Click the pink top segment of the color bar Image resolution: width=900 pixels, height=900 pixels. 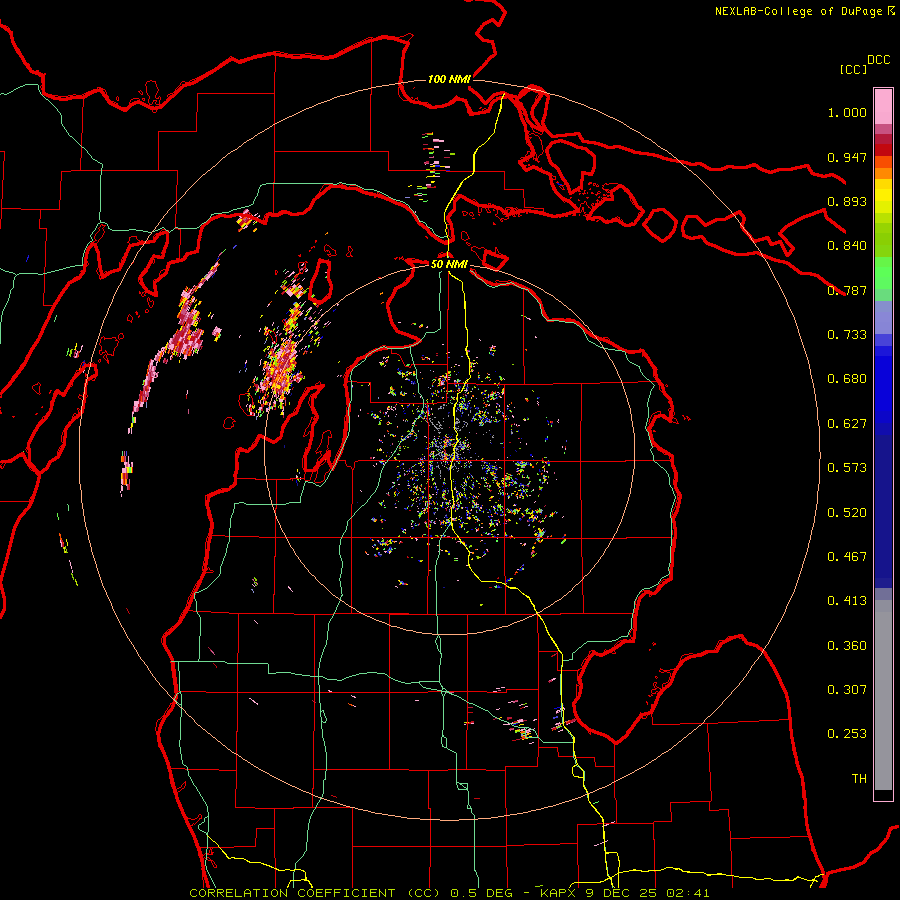pos(883,107)
